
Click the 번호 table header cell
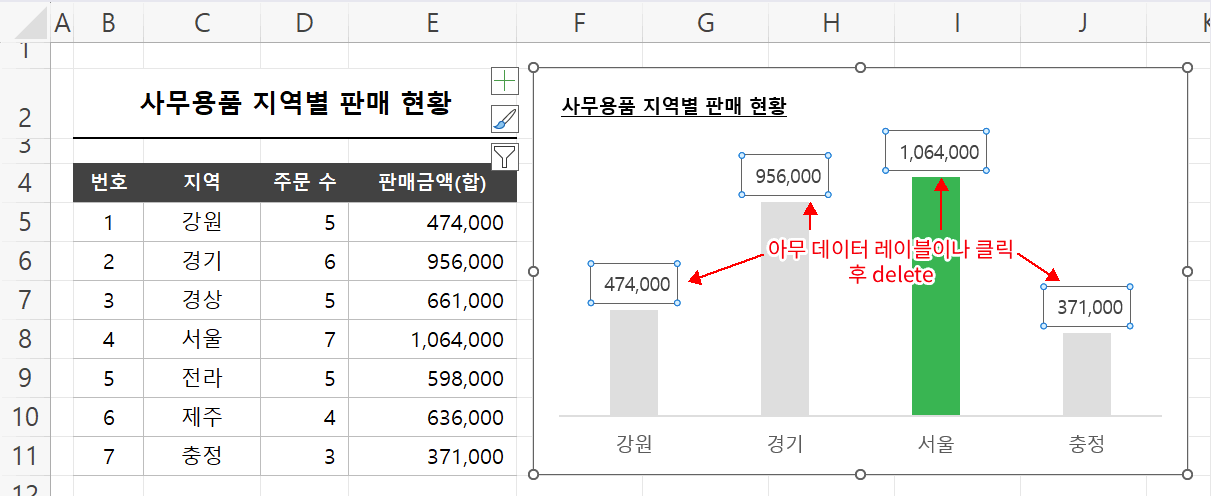coord(108,183)
